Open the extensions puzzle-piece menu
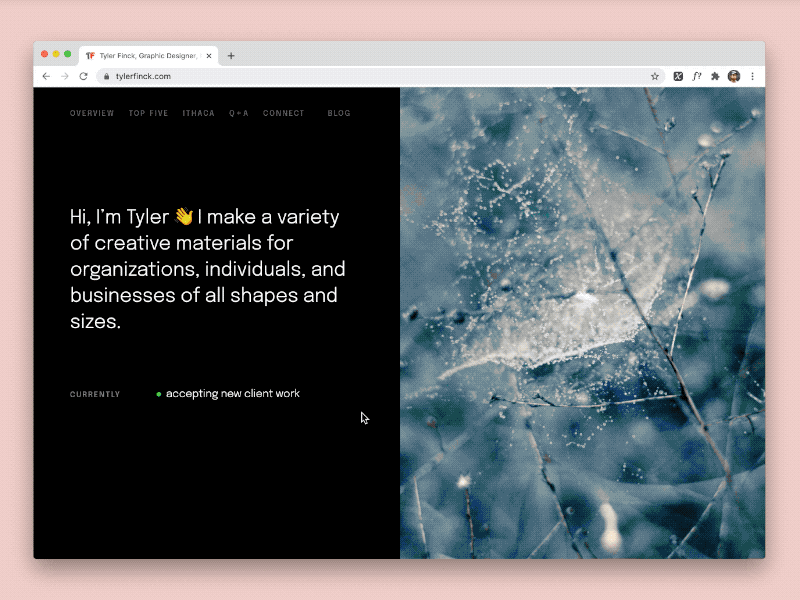This screenshot has width=800, height=600. point(716,75)
